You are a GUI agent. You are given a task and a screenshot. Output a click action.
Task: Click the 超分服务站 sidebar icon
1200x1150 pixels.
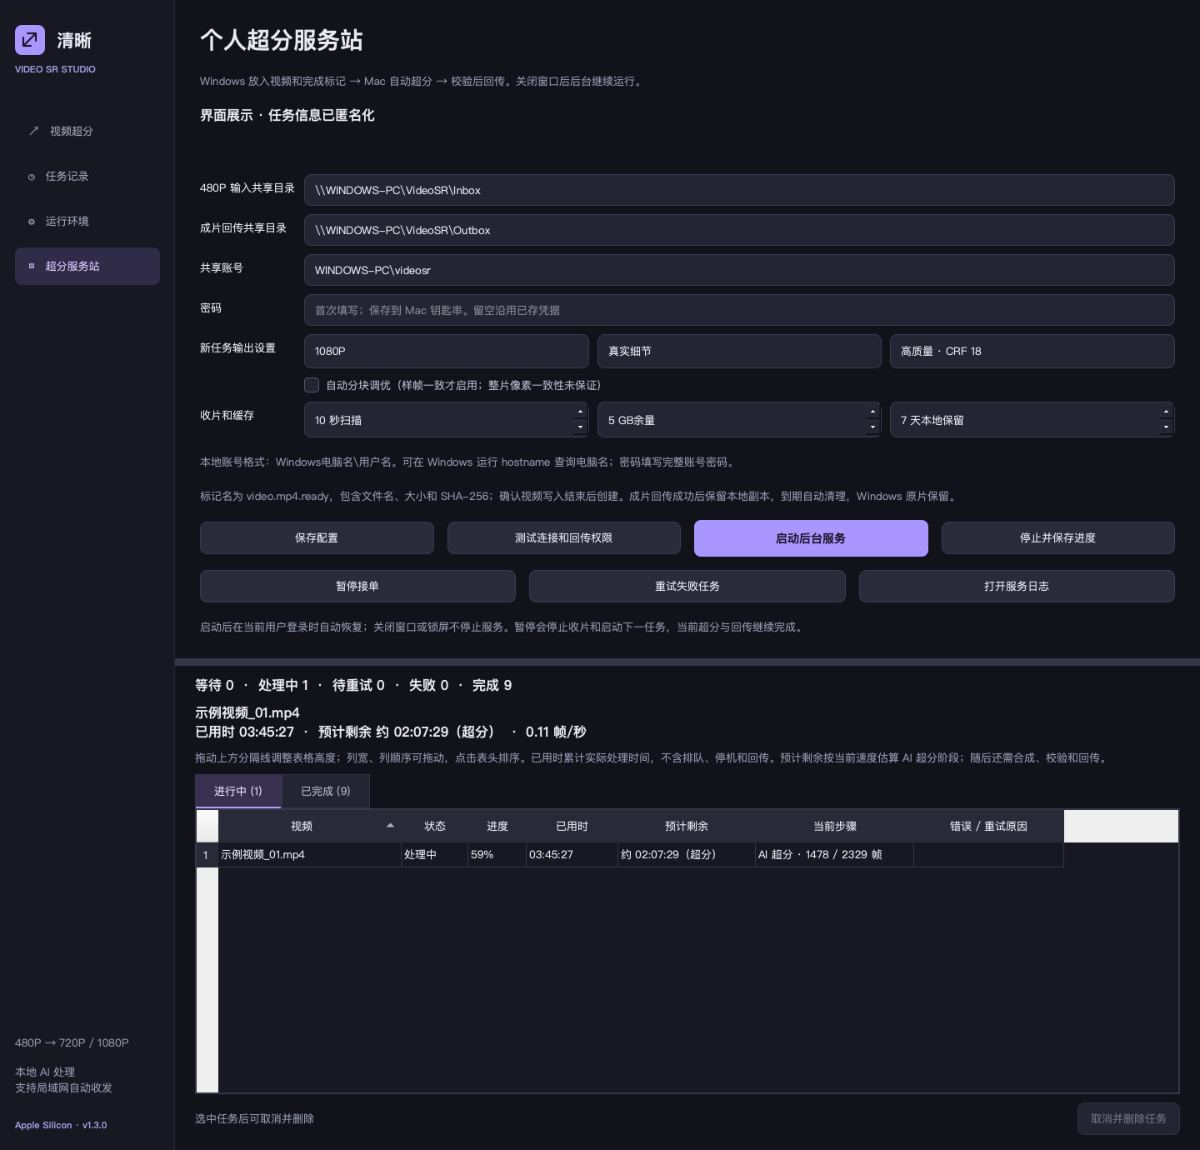click(31, 266)
